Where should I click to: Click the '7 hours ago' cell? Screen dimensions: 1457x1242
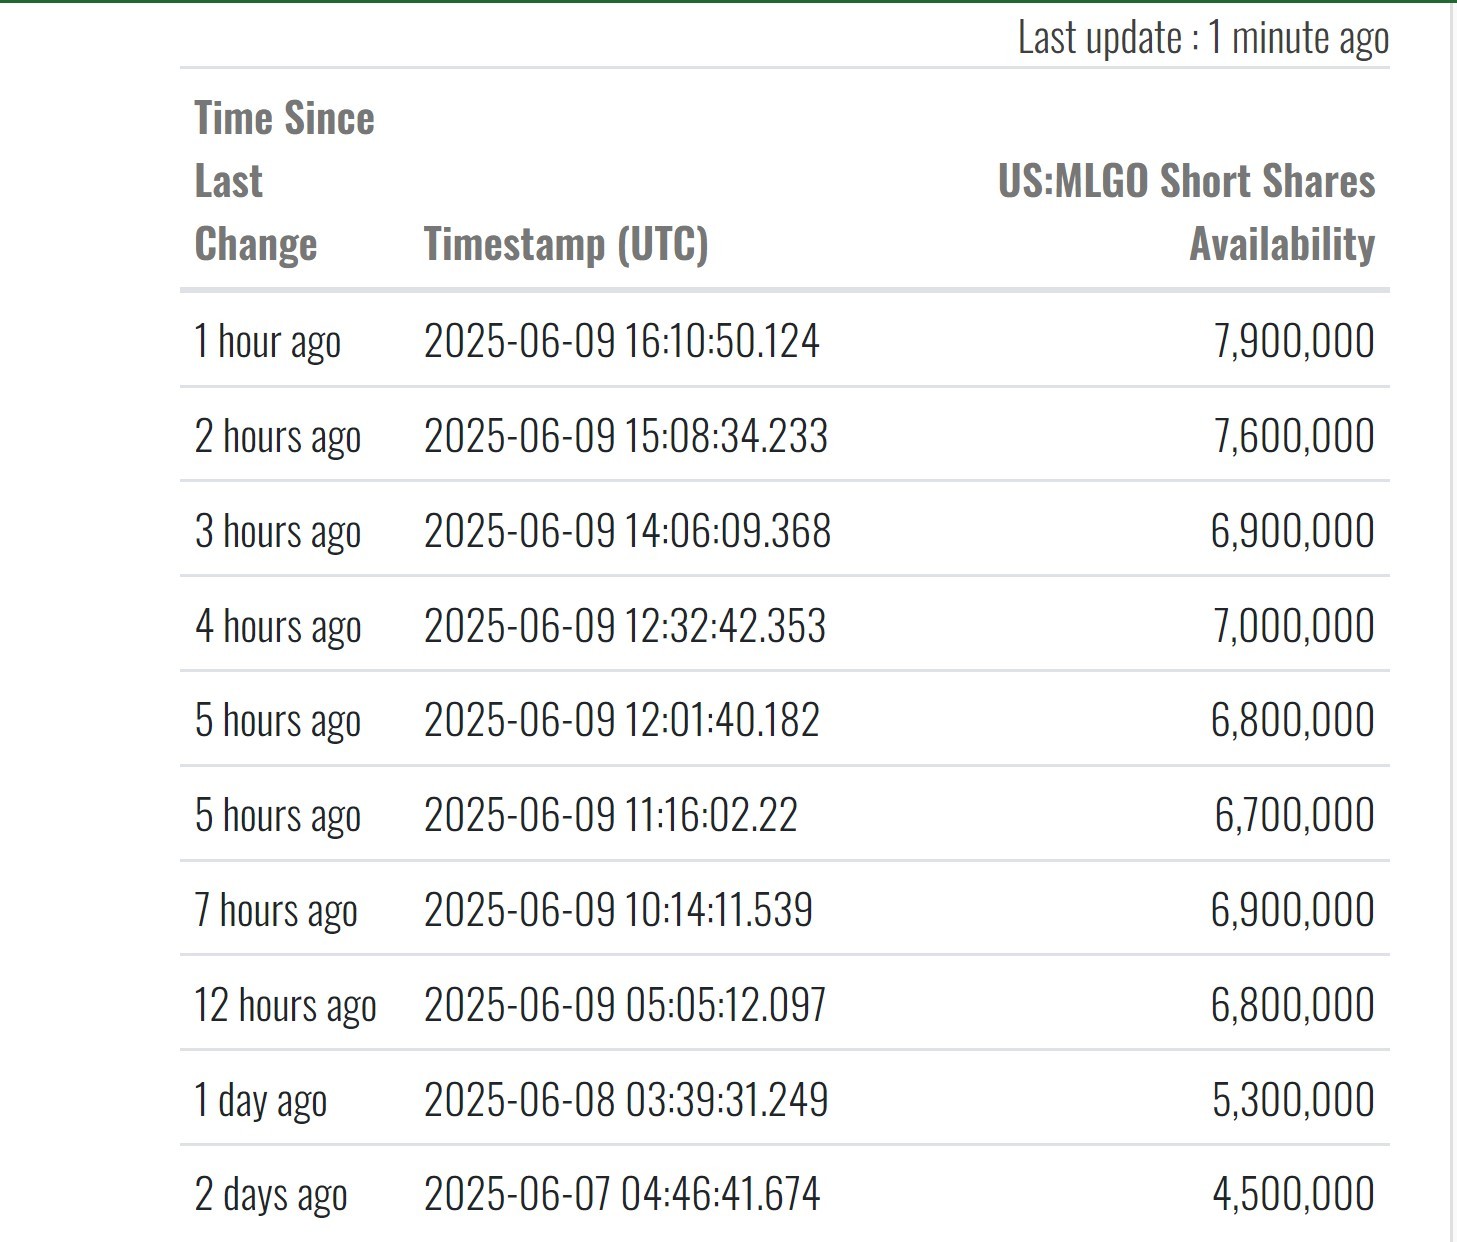(x=276, y=911)
